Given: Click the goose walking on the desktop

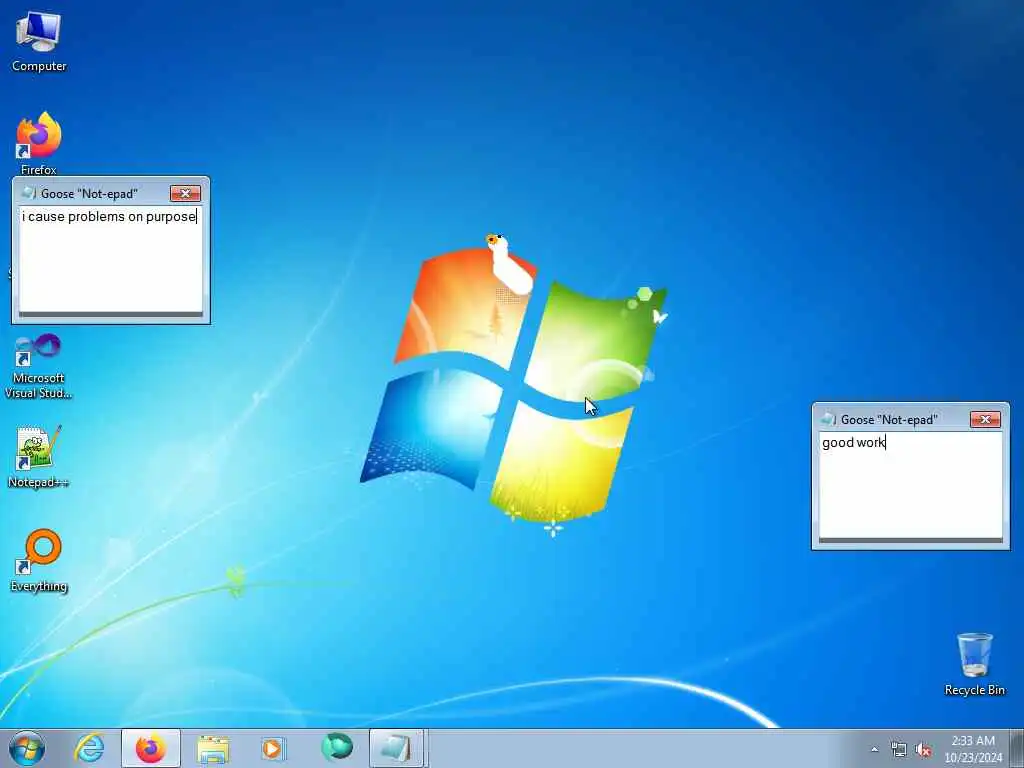Looking at the screenshot, I should pos(509,264).
